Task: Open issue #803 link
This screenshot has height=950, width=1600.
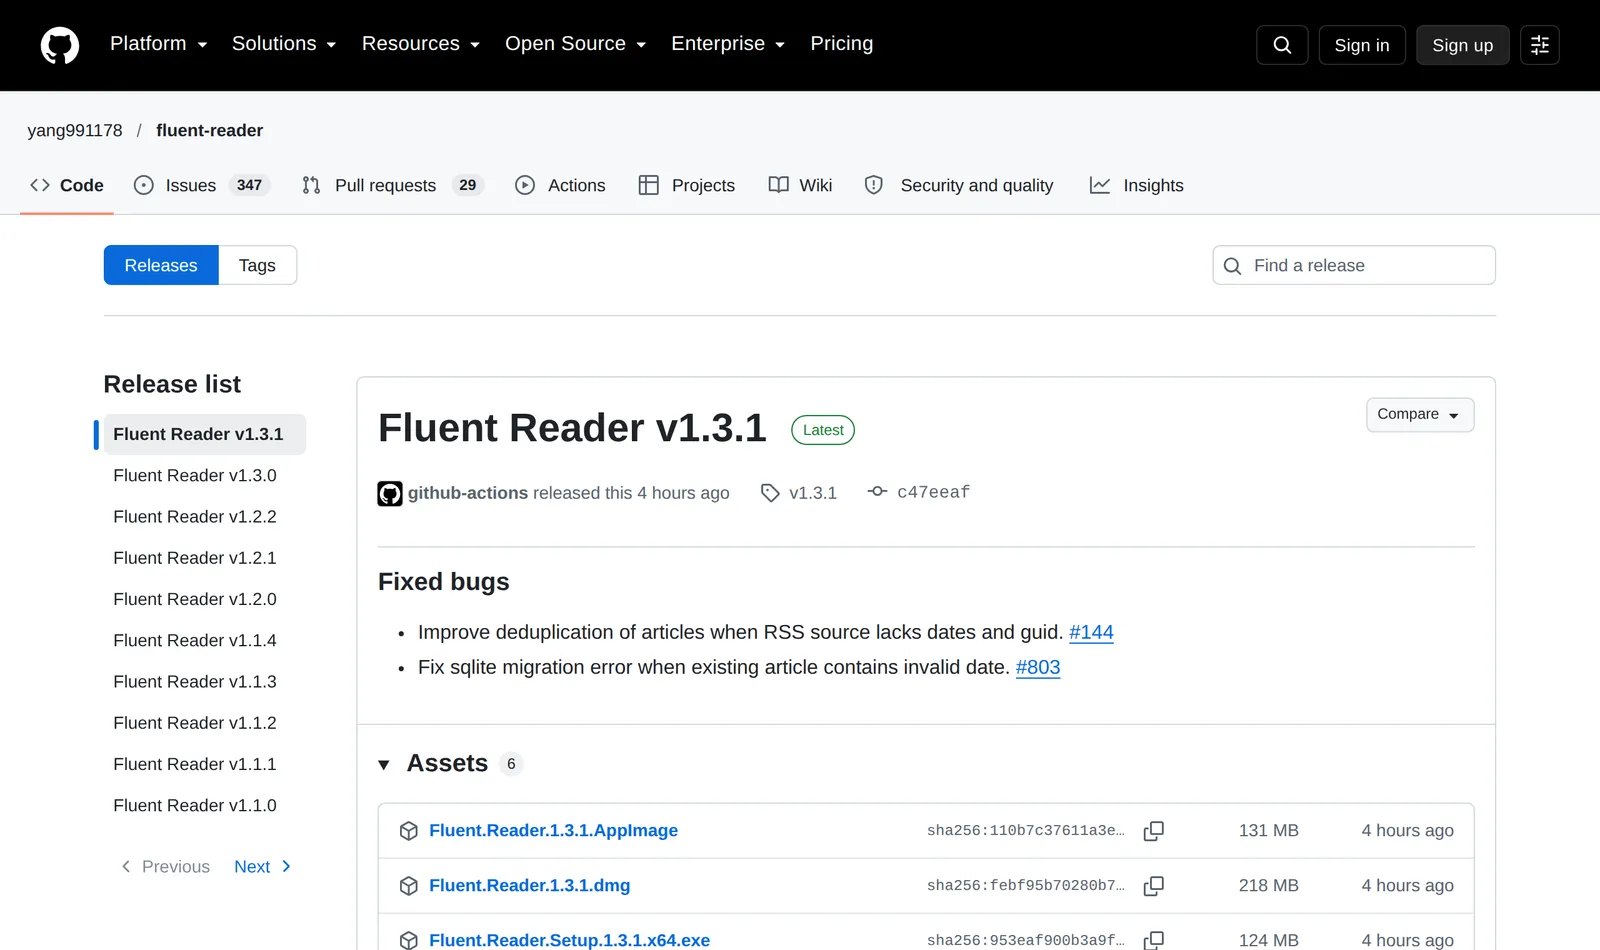Action: click(x=1038, y=668)
